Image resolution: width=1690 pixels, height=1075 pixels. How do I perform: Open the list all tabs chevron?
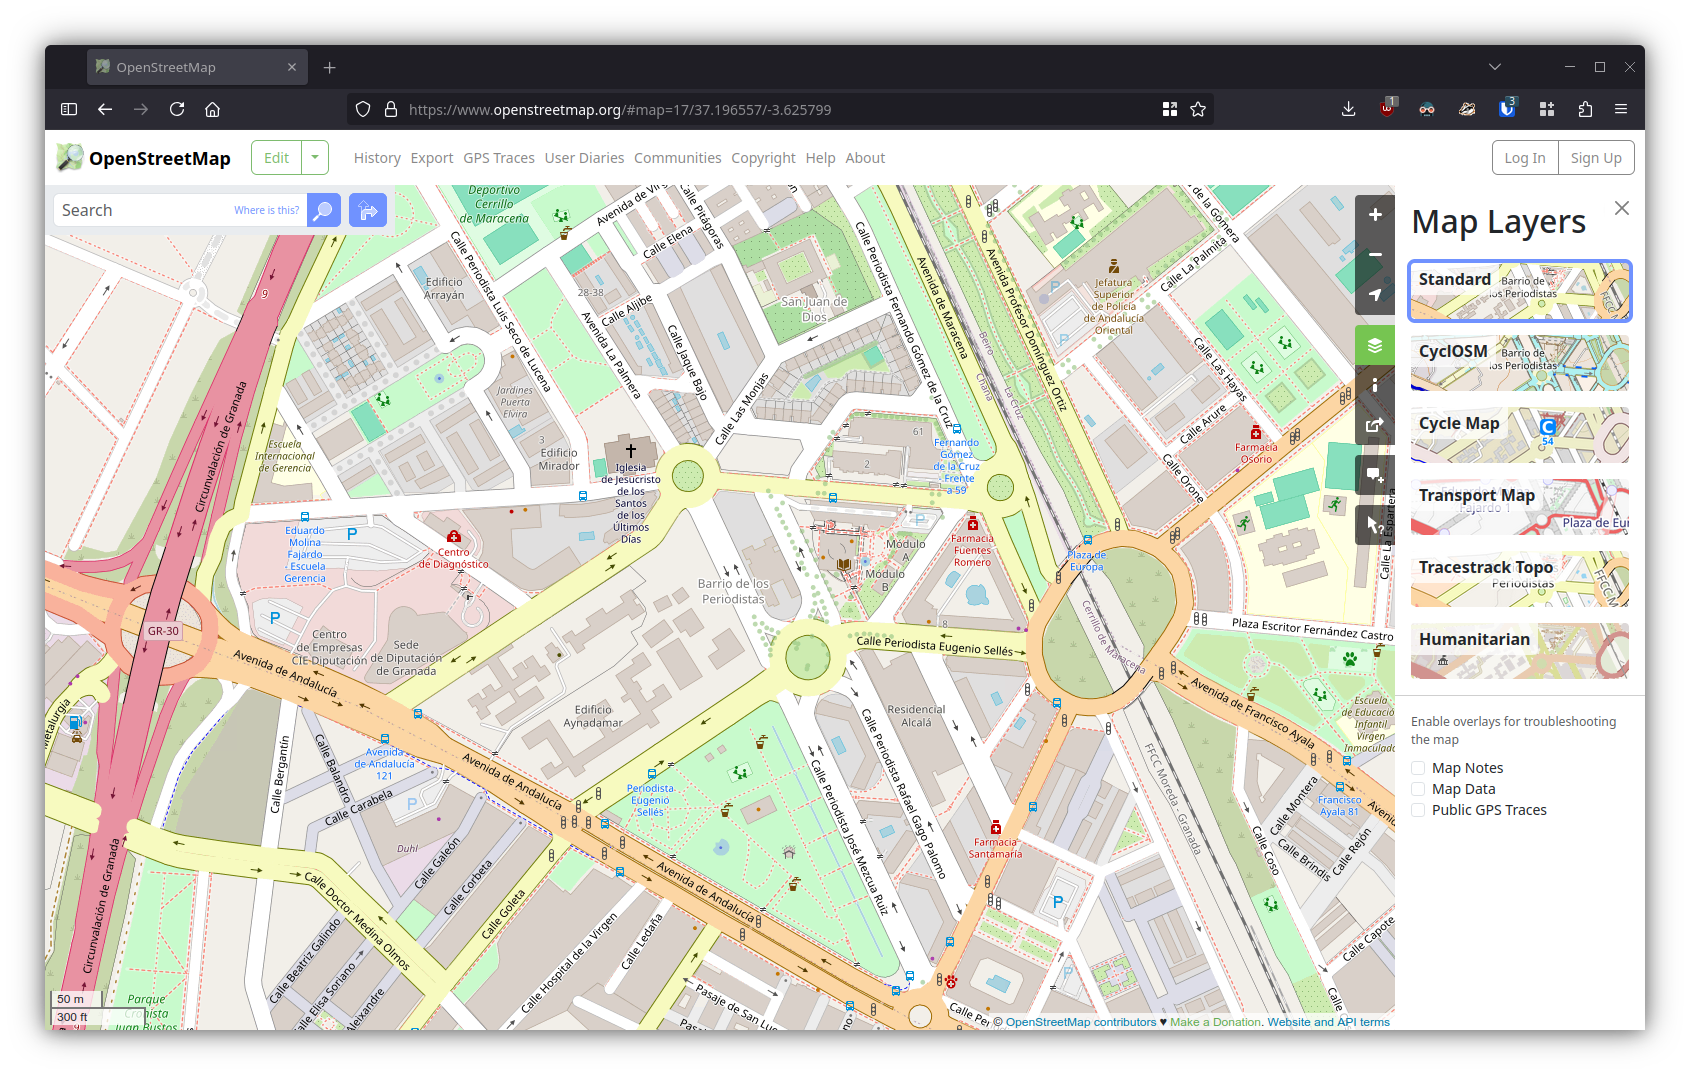(1495, 67)
